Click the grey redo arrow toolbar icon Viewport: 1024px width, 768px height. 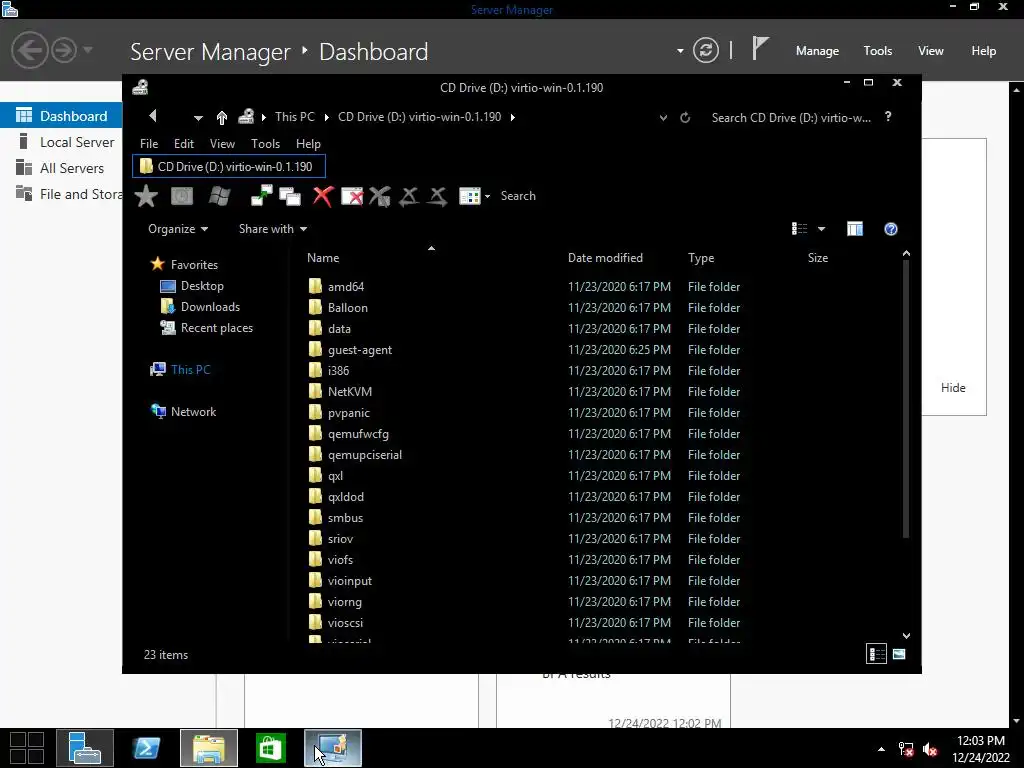pos(438,196)
